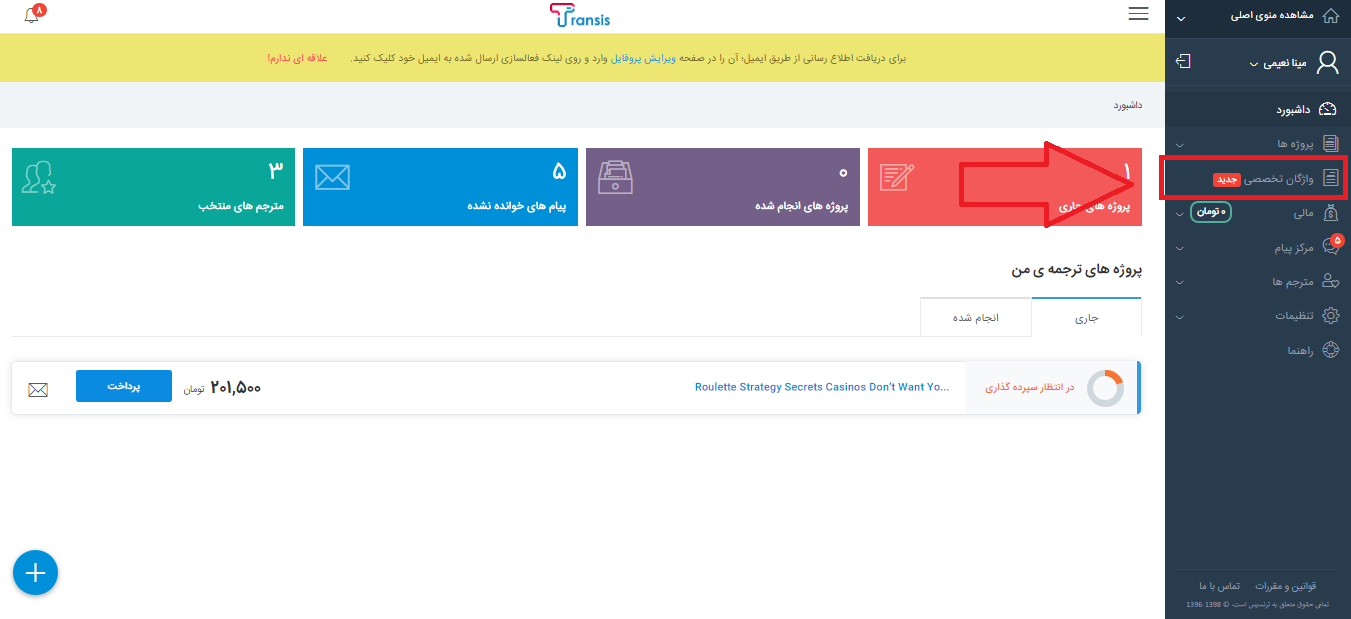
Task: Click the envelope icon in project row
Action: 38,390
